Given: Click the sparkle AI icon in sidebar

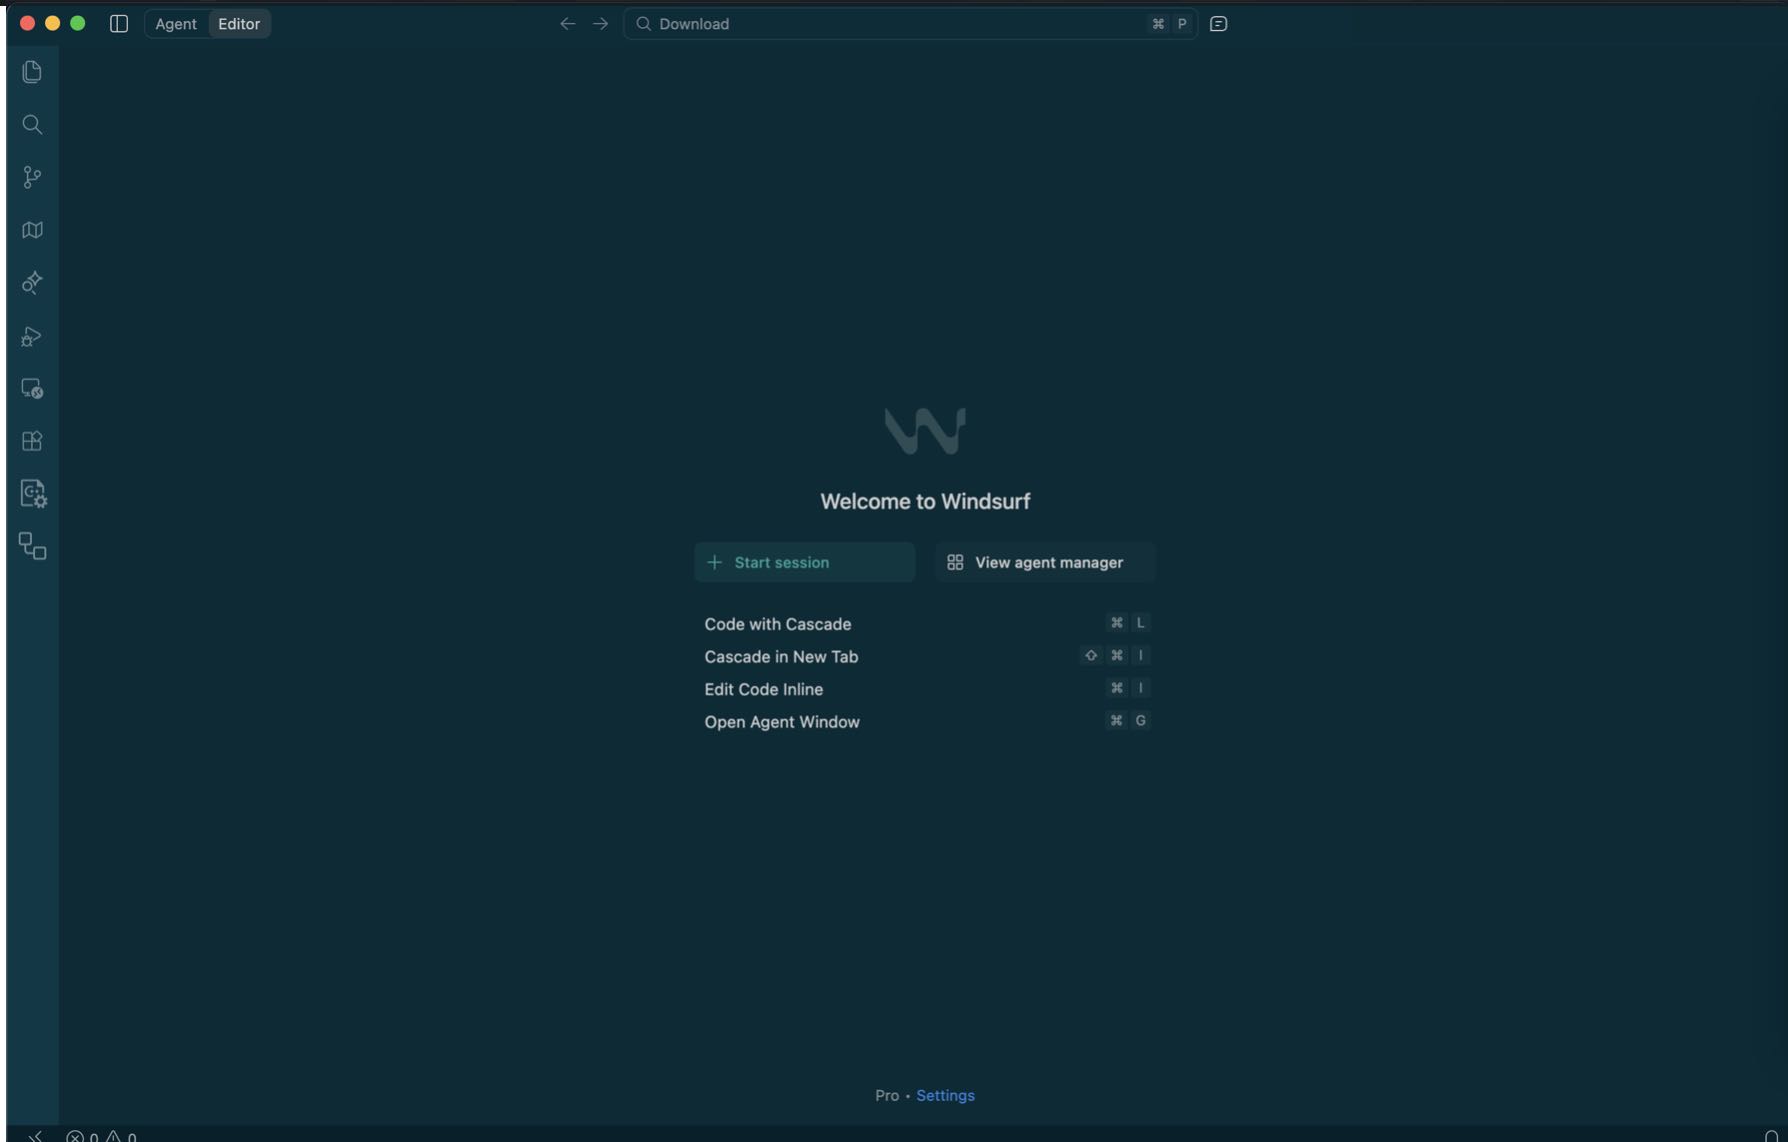Looking at the screenshot, I should pos(32,283).
